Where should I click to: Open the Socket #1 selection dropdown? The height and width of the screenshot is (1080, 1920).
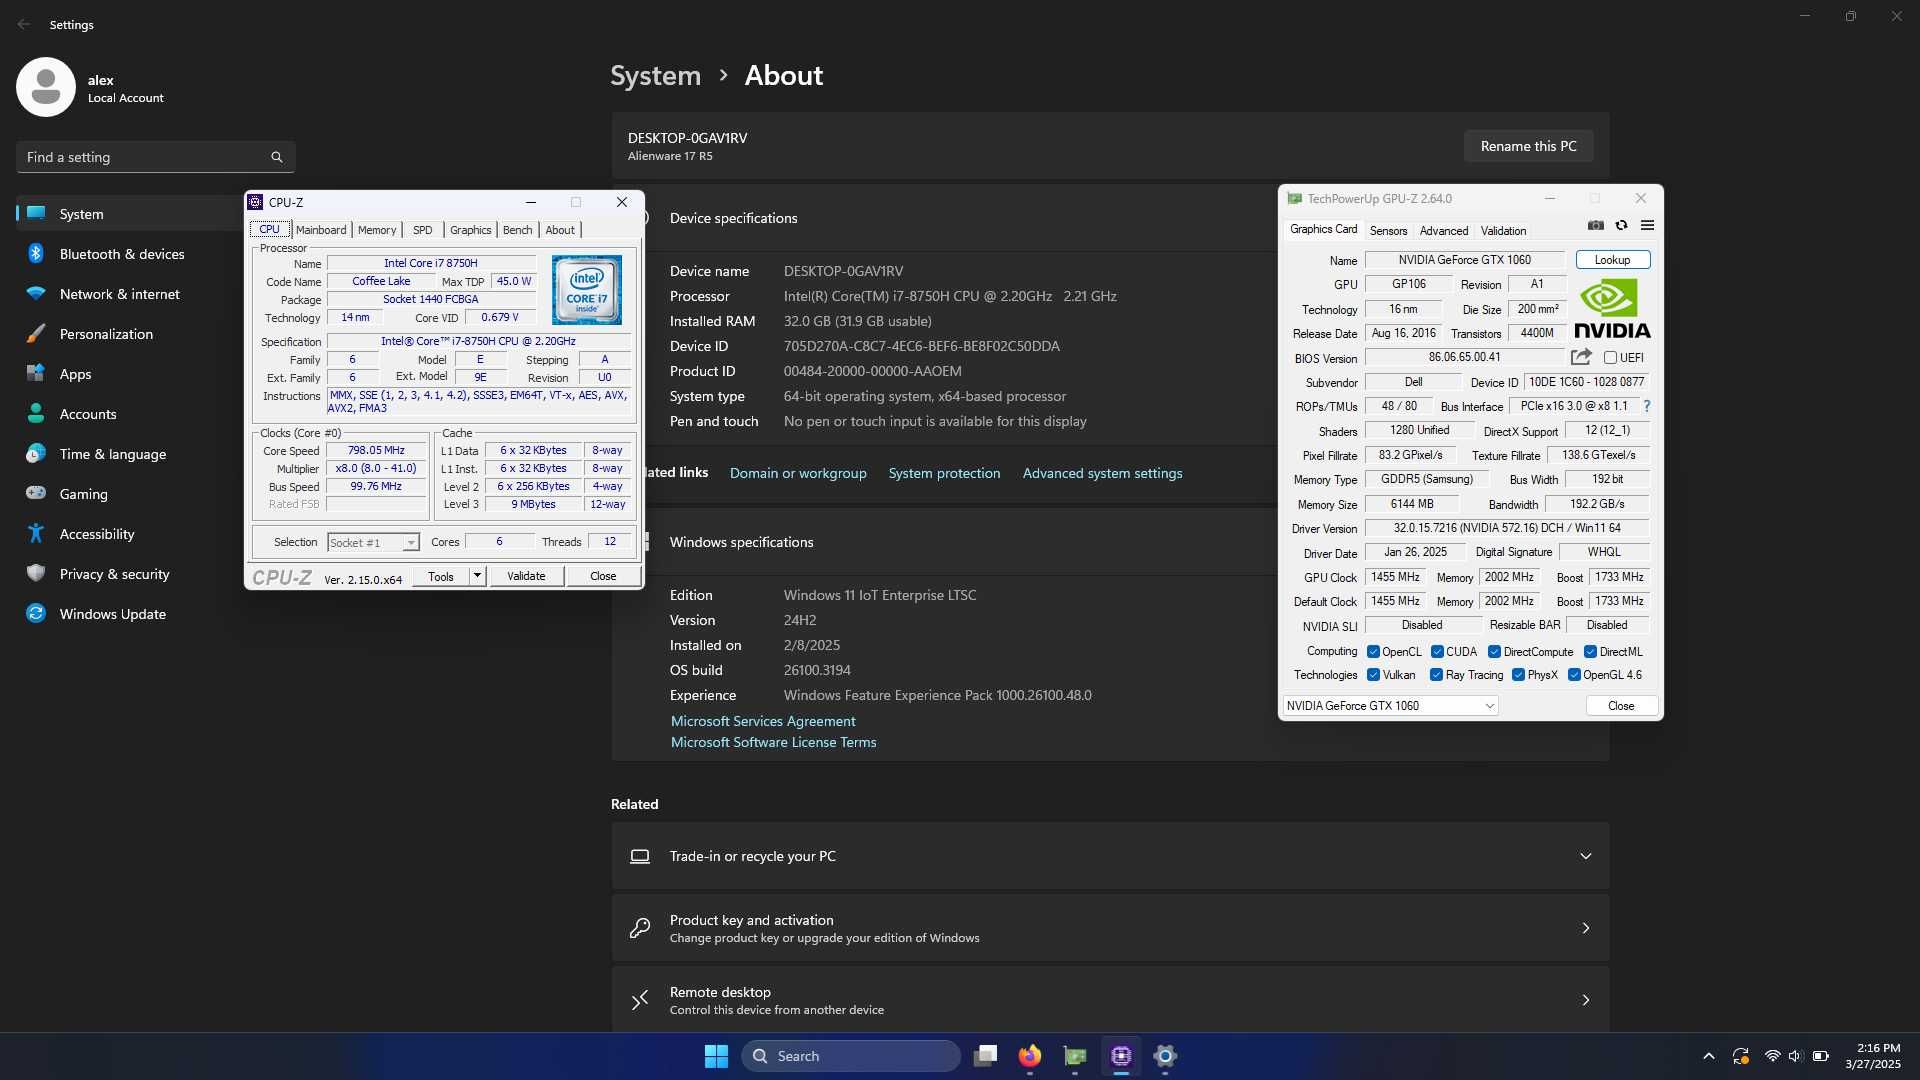373,542
